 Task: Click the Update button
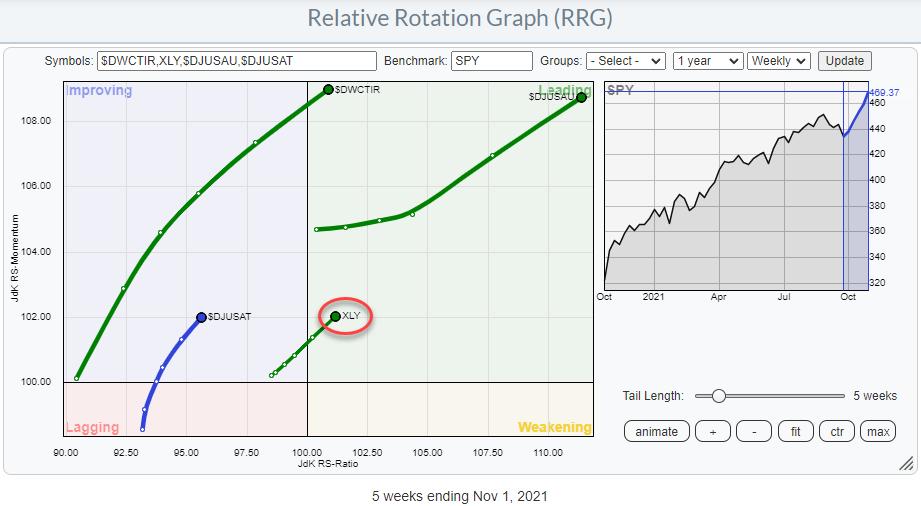[x=844, y=61]
